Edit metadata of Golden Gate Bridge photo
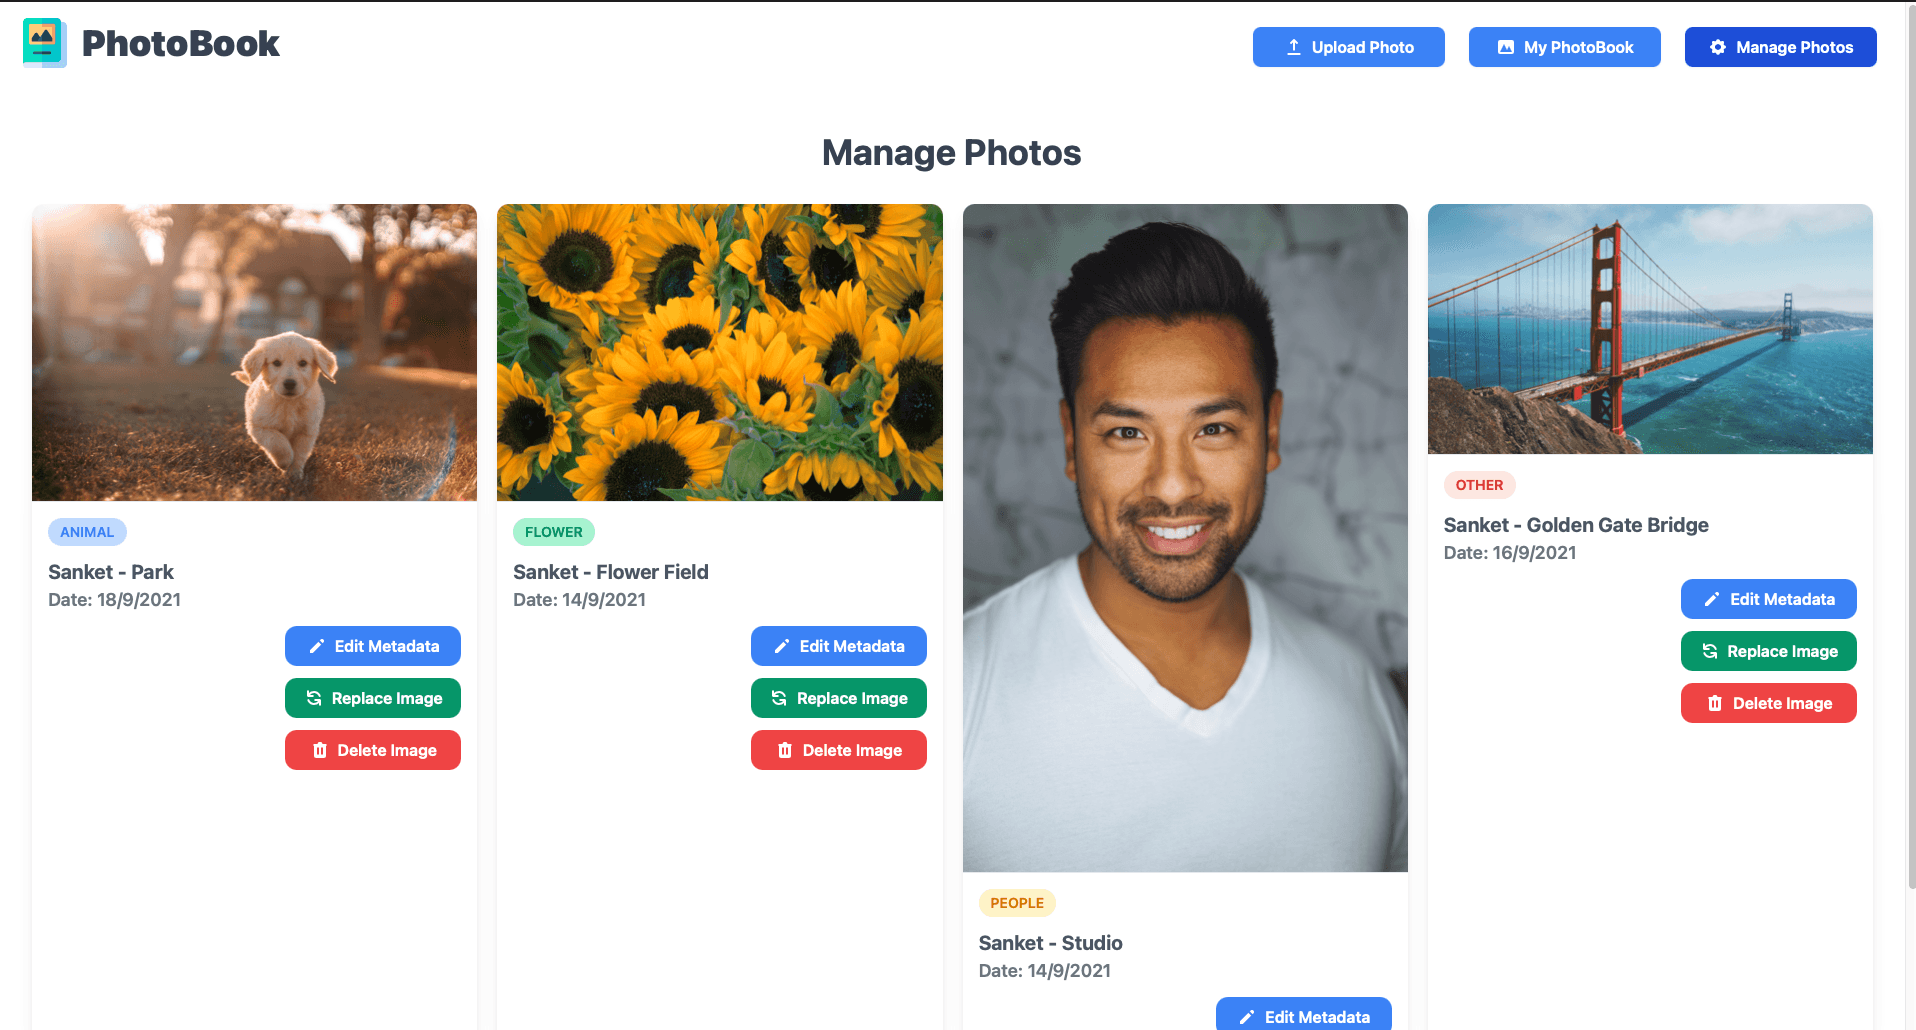 point(1768,599)
